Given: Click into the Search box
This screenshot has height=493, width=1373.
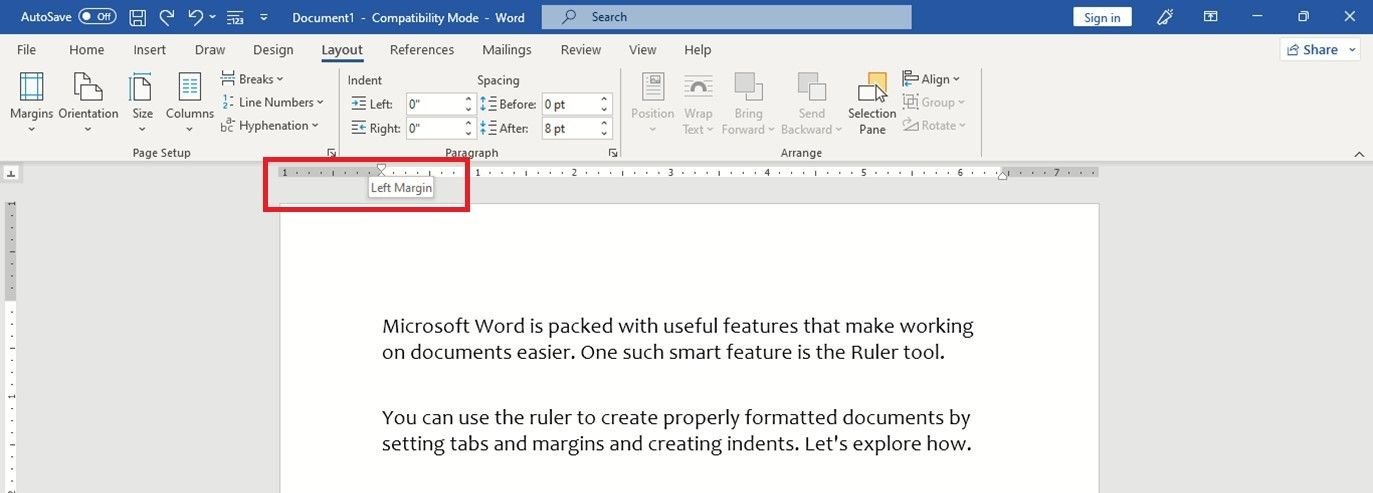Looking at the screenshot, I should point(726,17).
